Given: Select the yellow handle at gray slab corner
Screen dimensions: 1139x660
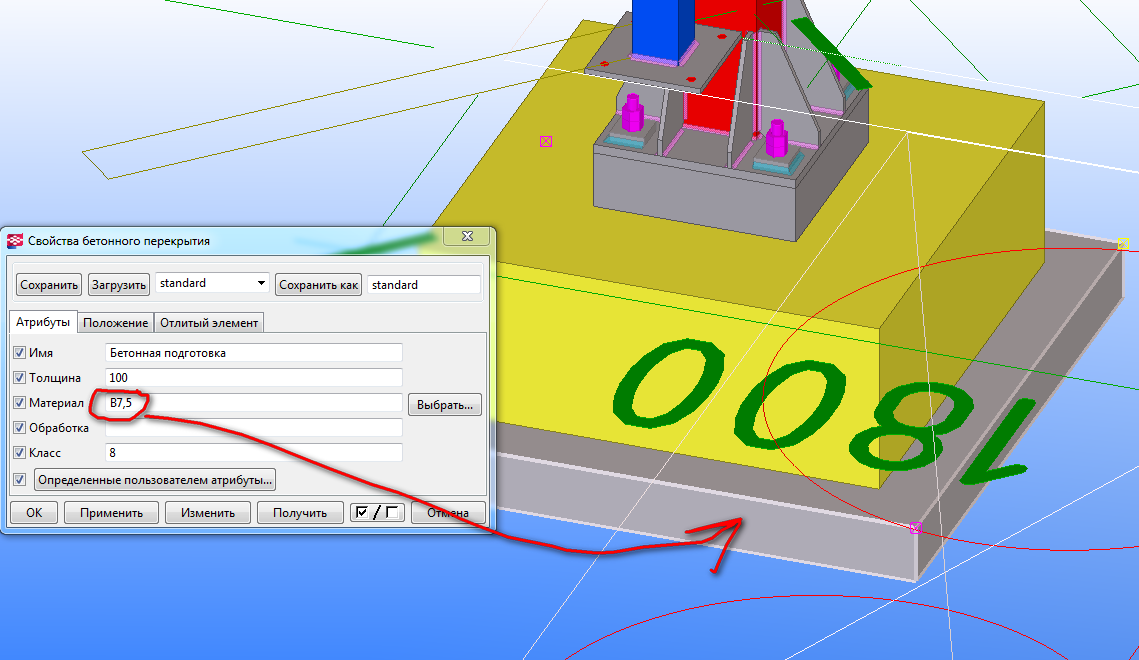Looking at the screenshot, I should point(1123,243).
